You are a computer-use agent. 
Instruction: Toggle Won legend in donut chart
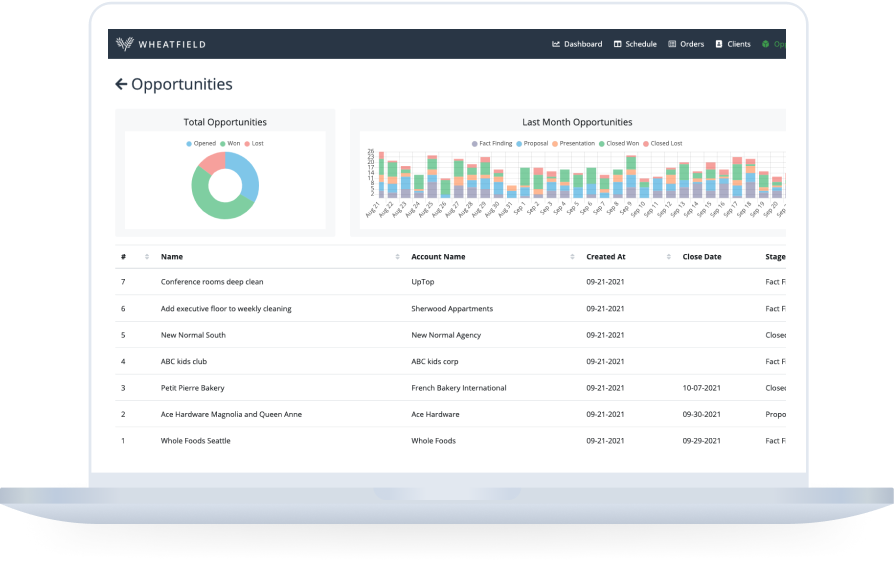[230, 144]
